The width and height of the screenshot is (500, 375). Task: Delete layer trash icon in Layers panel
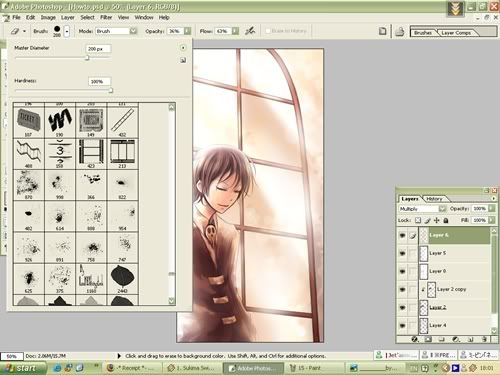click(x=484, y=339)
